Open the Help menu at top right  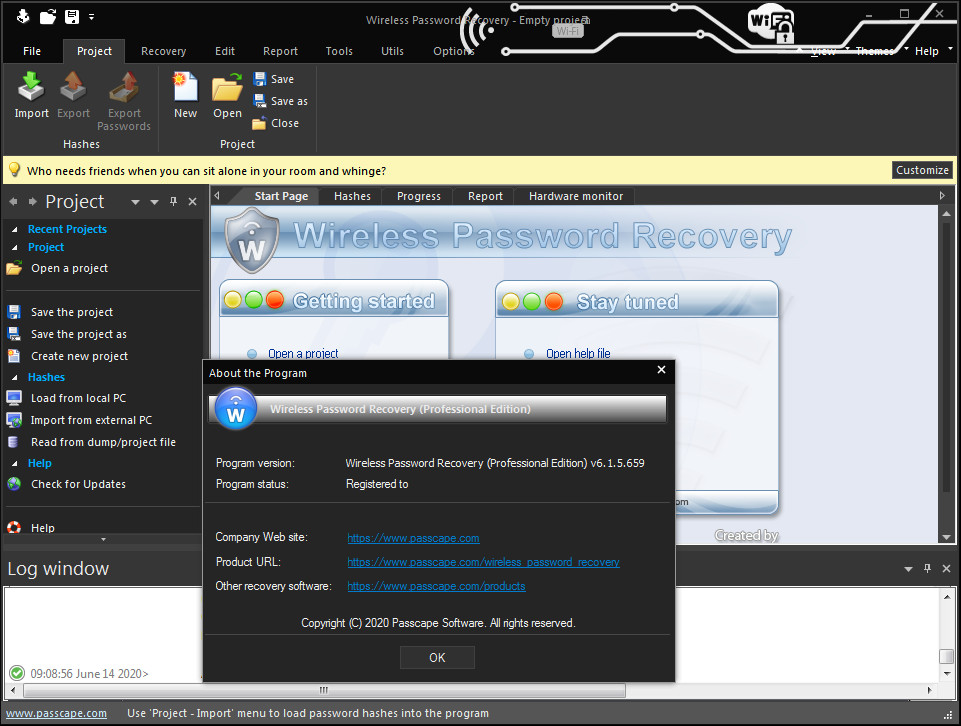927,51
